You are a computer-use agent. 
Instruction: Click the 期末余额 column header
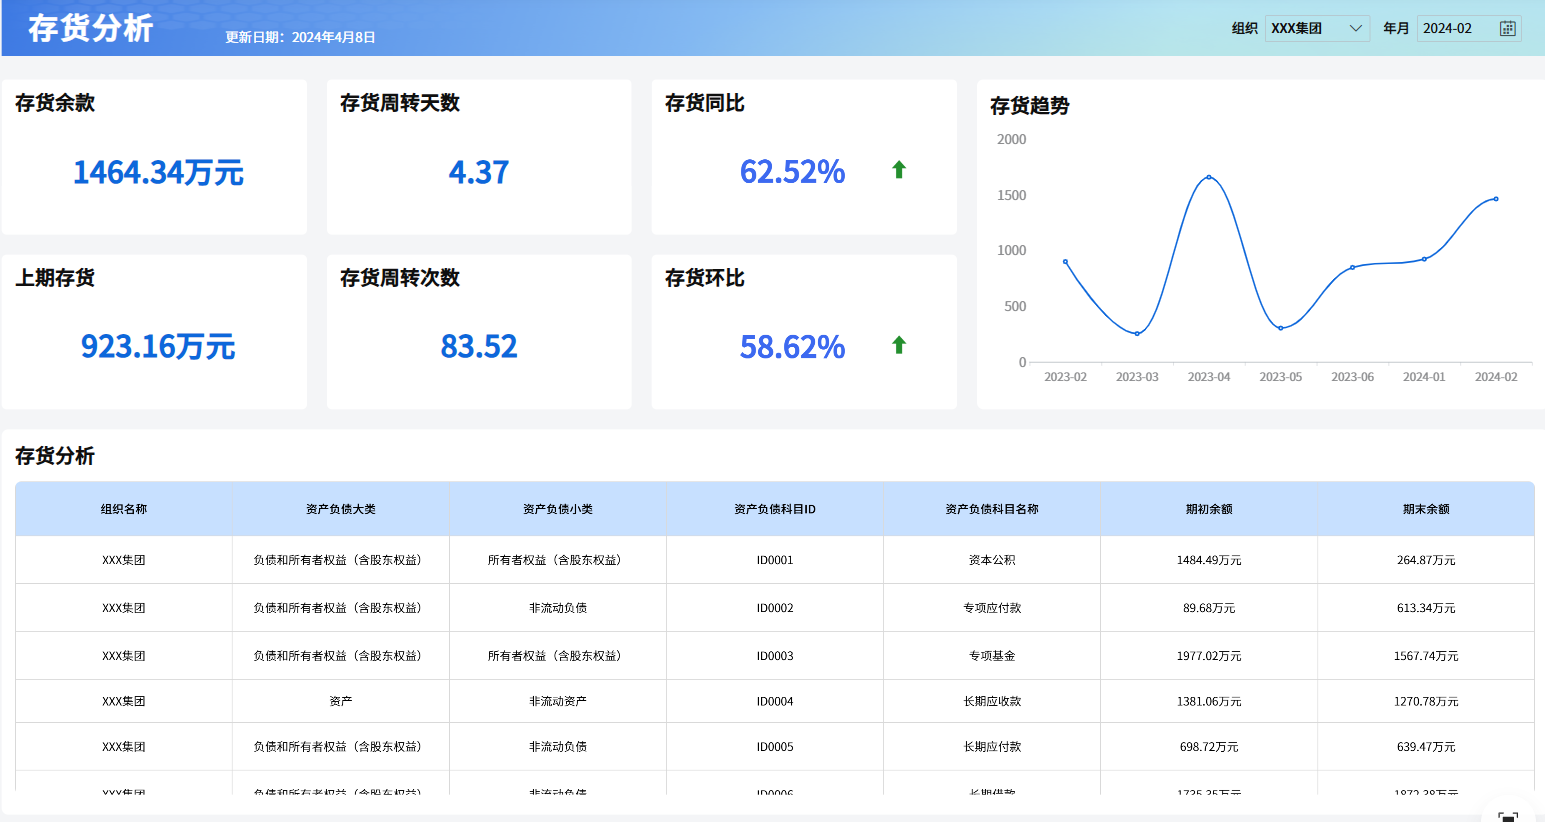point(1426,509)
